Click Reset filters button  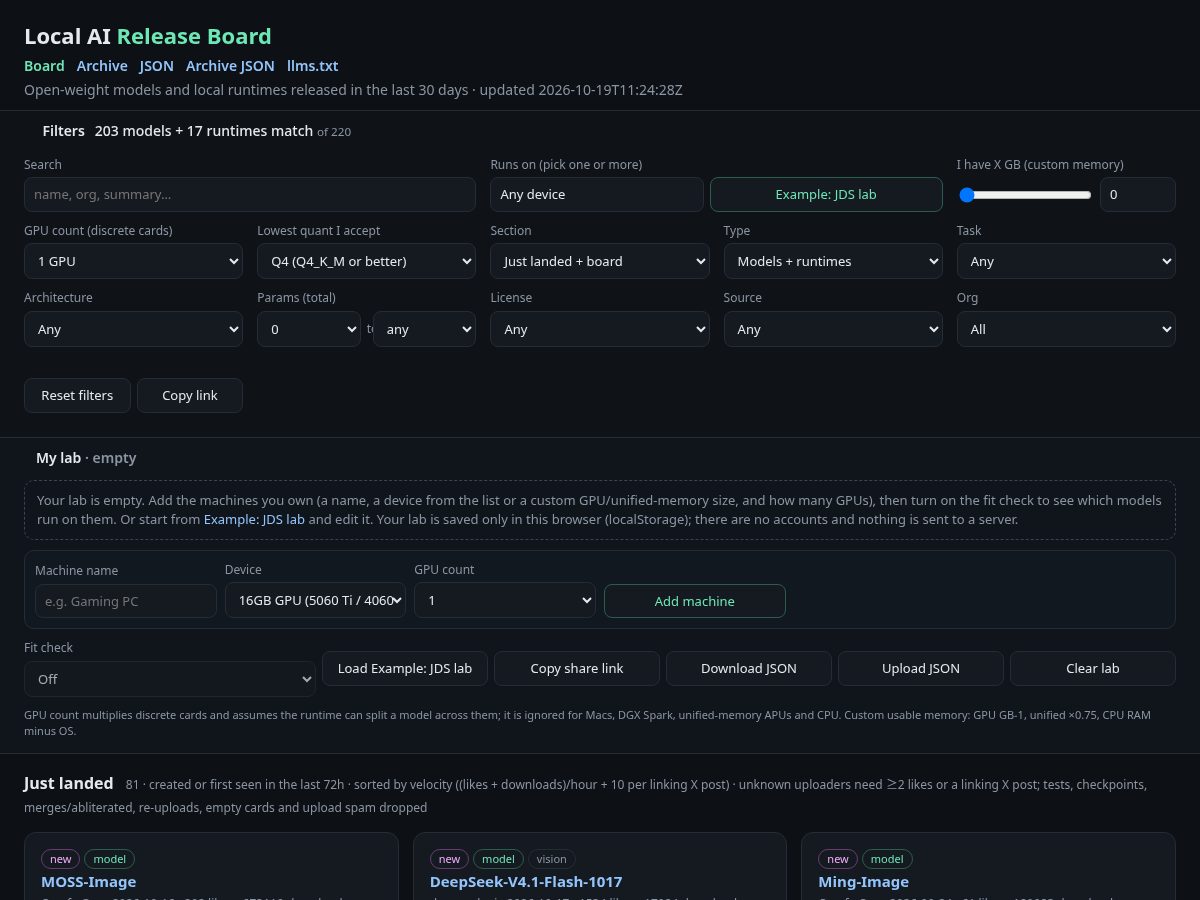coord(77,395)
